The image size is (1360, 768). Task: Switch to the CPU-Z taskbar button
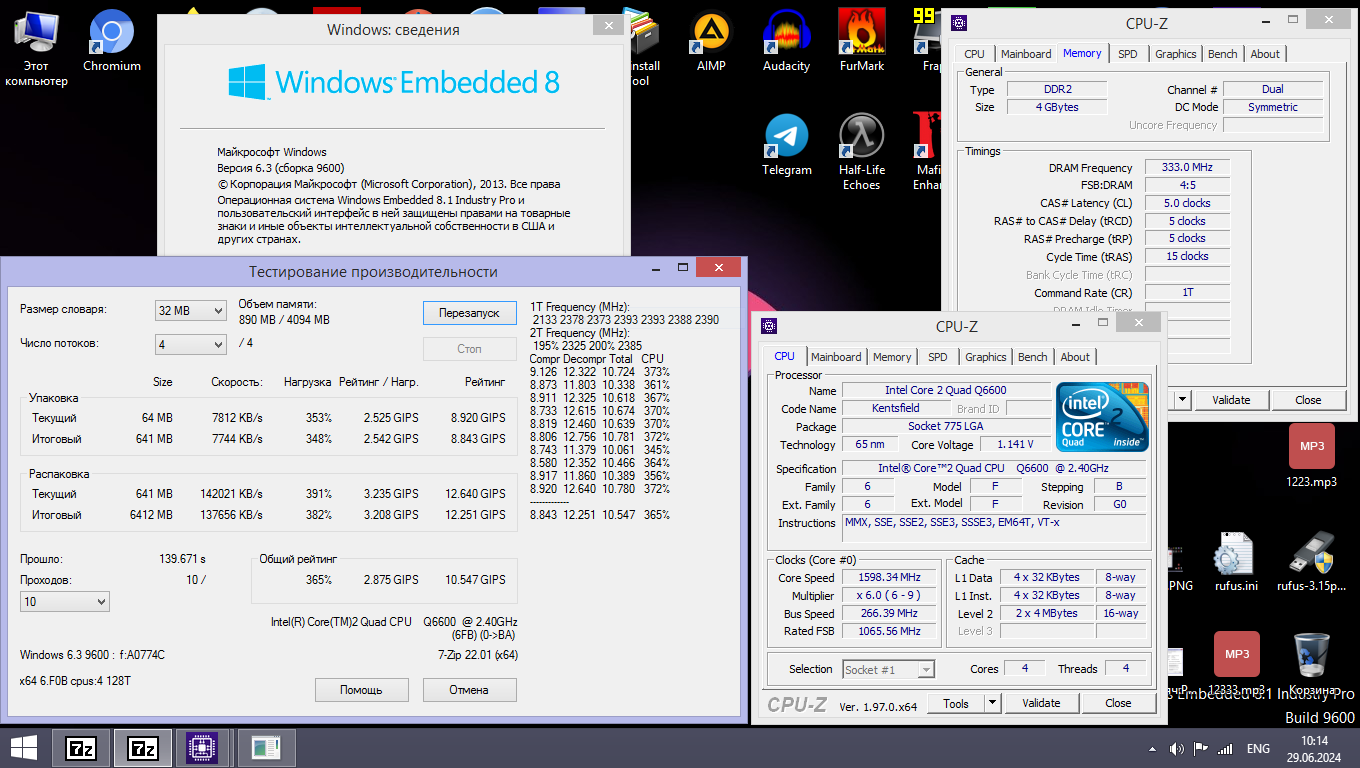coord(203,747)
